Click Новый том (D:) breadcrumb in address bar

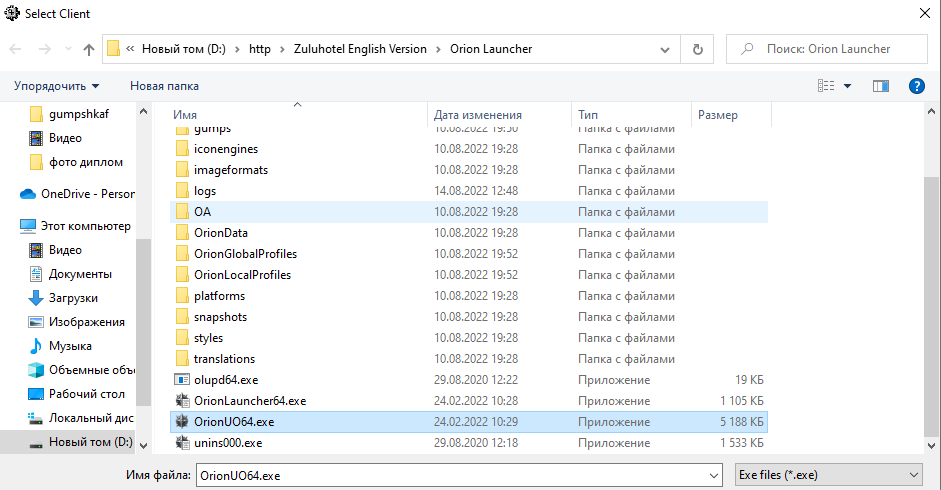point(184,49)
